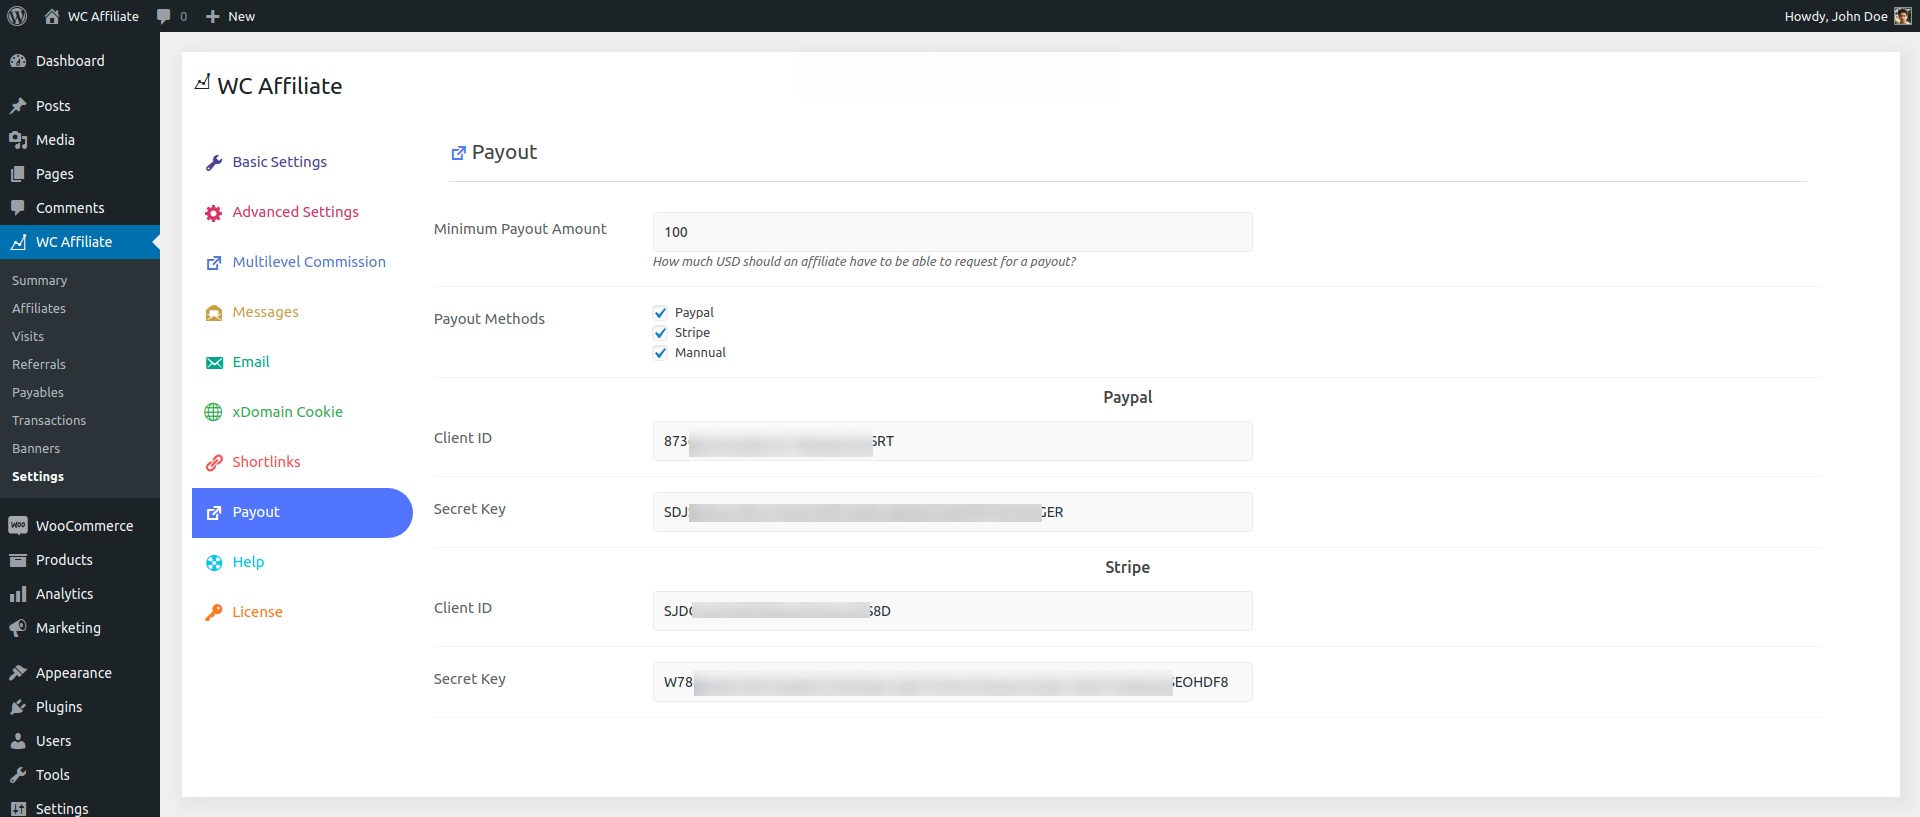This screenshot has width=1920, height=817.
Task: Click the Multilevel Commission icon
Action: tap(214, 262)
